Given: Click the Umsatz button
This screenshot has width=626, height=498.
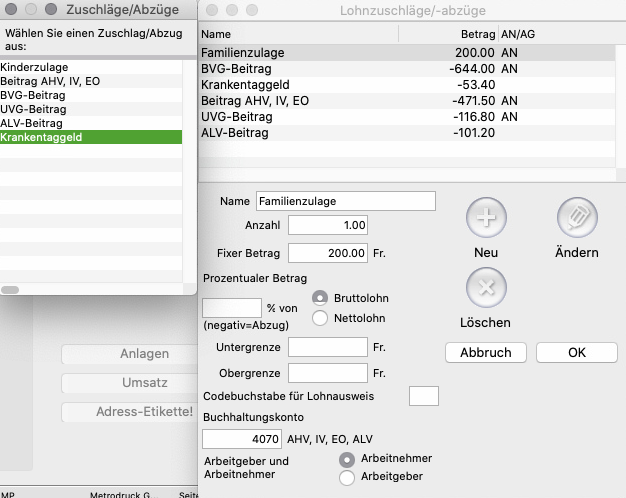Looking at the screenshot, I should [x=130, y=383].
